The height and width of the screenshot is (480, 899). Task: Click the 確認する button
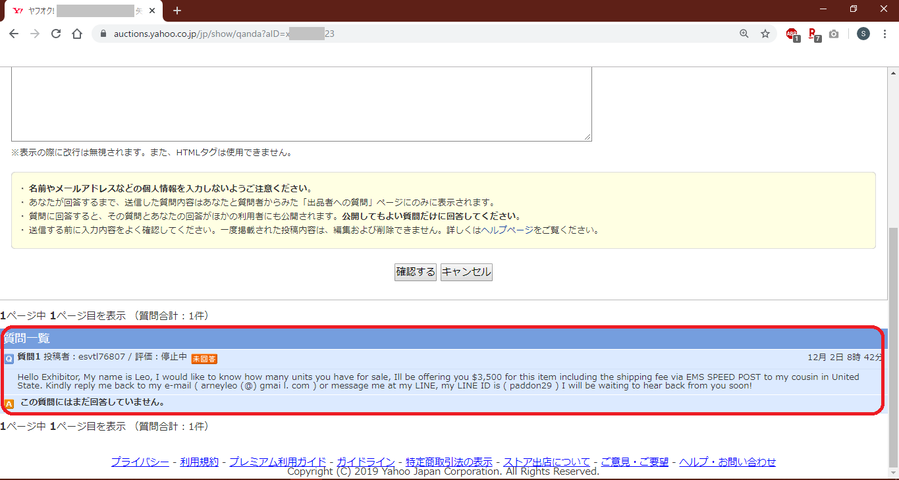(415, 272)
